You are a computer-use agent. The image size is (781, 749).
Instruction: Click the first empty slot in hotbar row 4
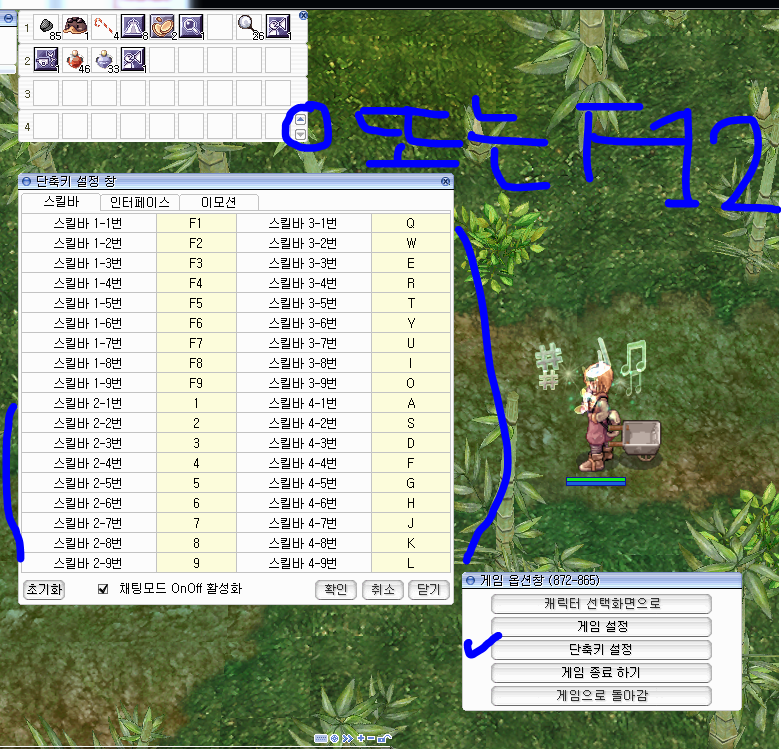coord(46,126)
